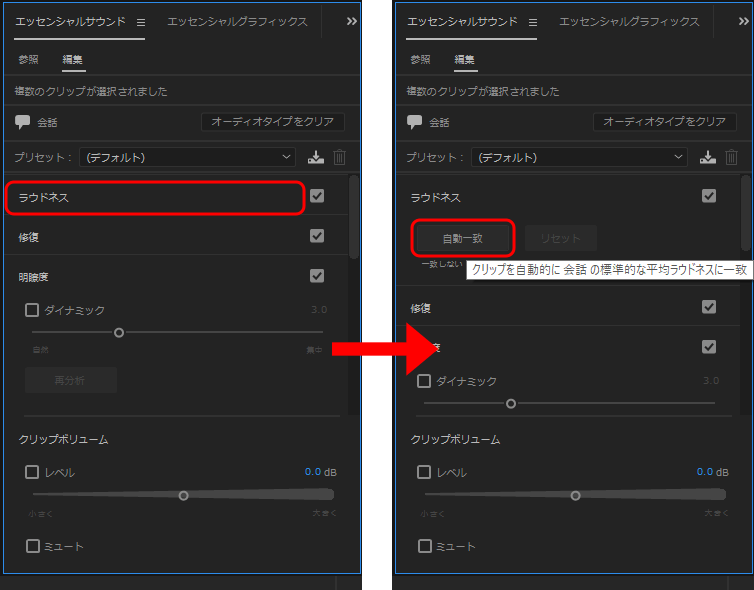Expand the 修復 section in left panel
754x590 pixels.
[30, 237]
